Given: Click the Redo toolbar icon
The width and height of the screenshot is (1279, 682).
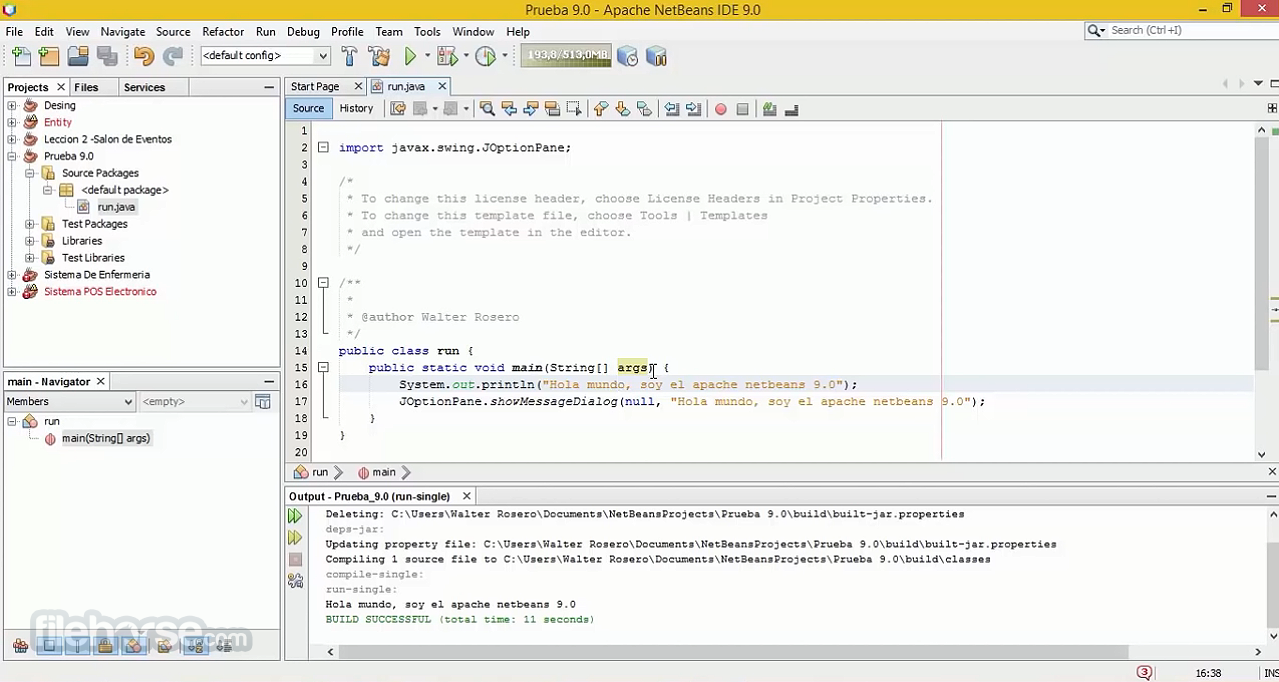Looking at the screenshot, I should [172, 57].
